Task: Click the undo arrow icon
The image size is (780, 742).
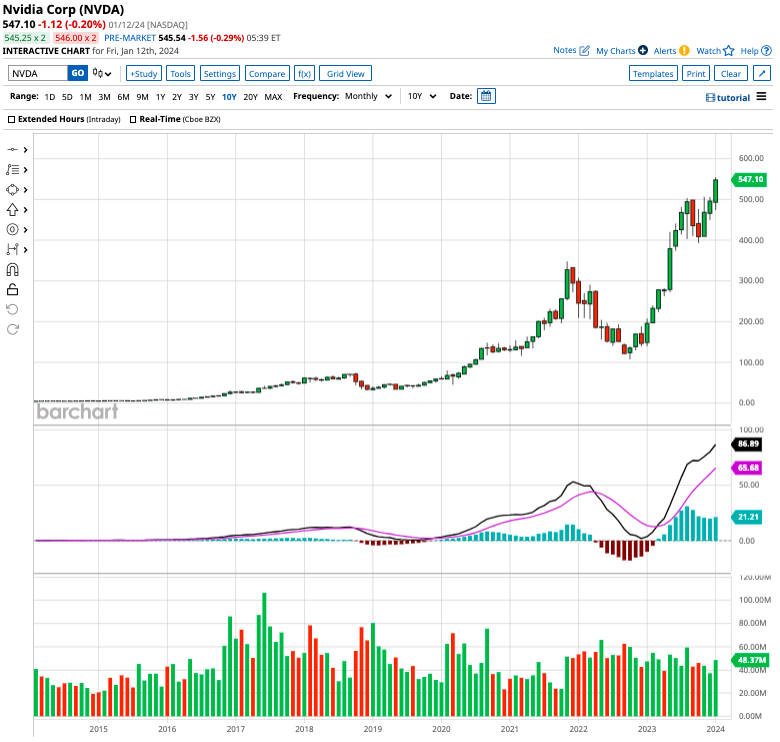Action: point(13,309)
